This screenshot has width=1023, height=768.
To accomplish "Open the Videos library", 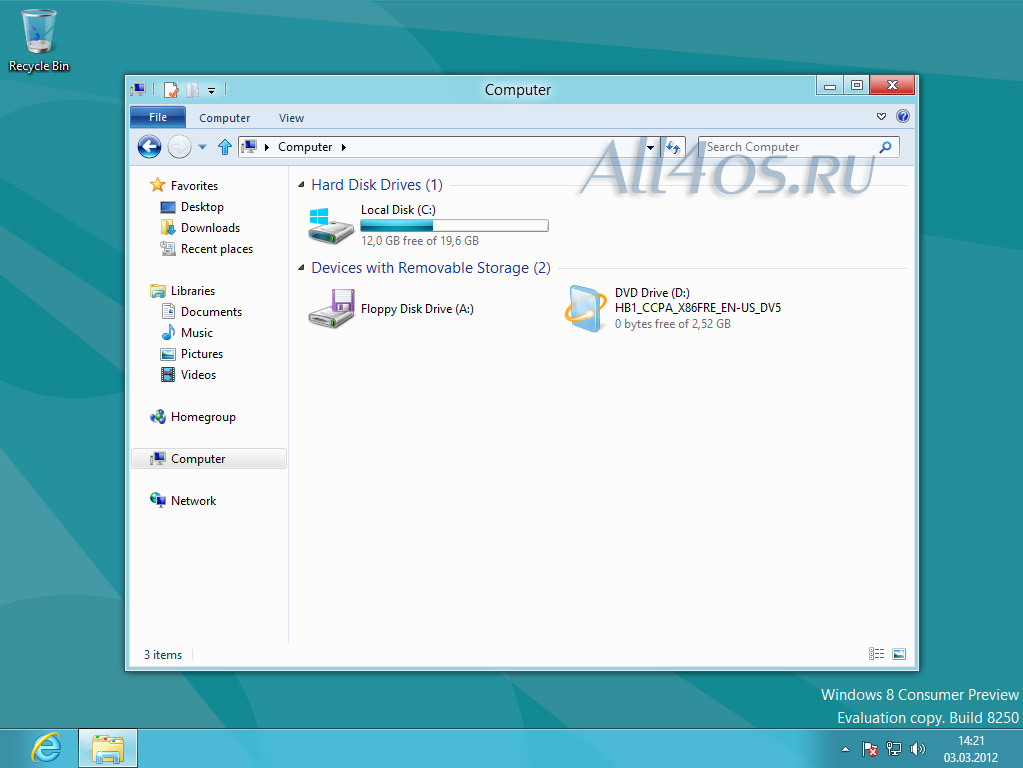I will (198, 375).
